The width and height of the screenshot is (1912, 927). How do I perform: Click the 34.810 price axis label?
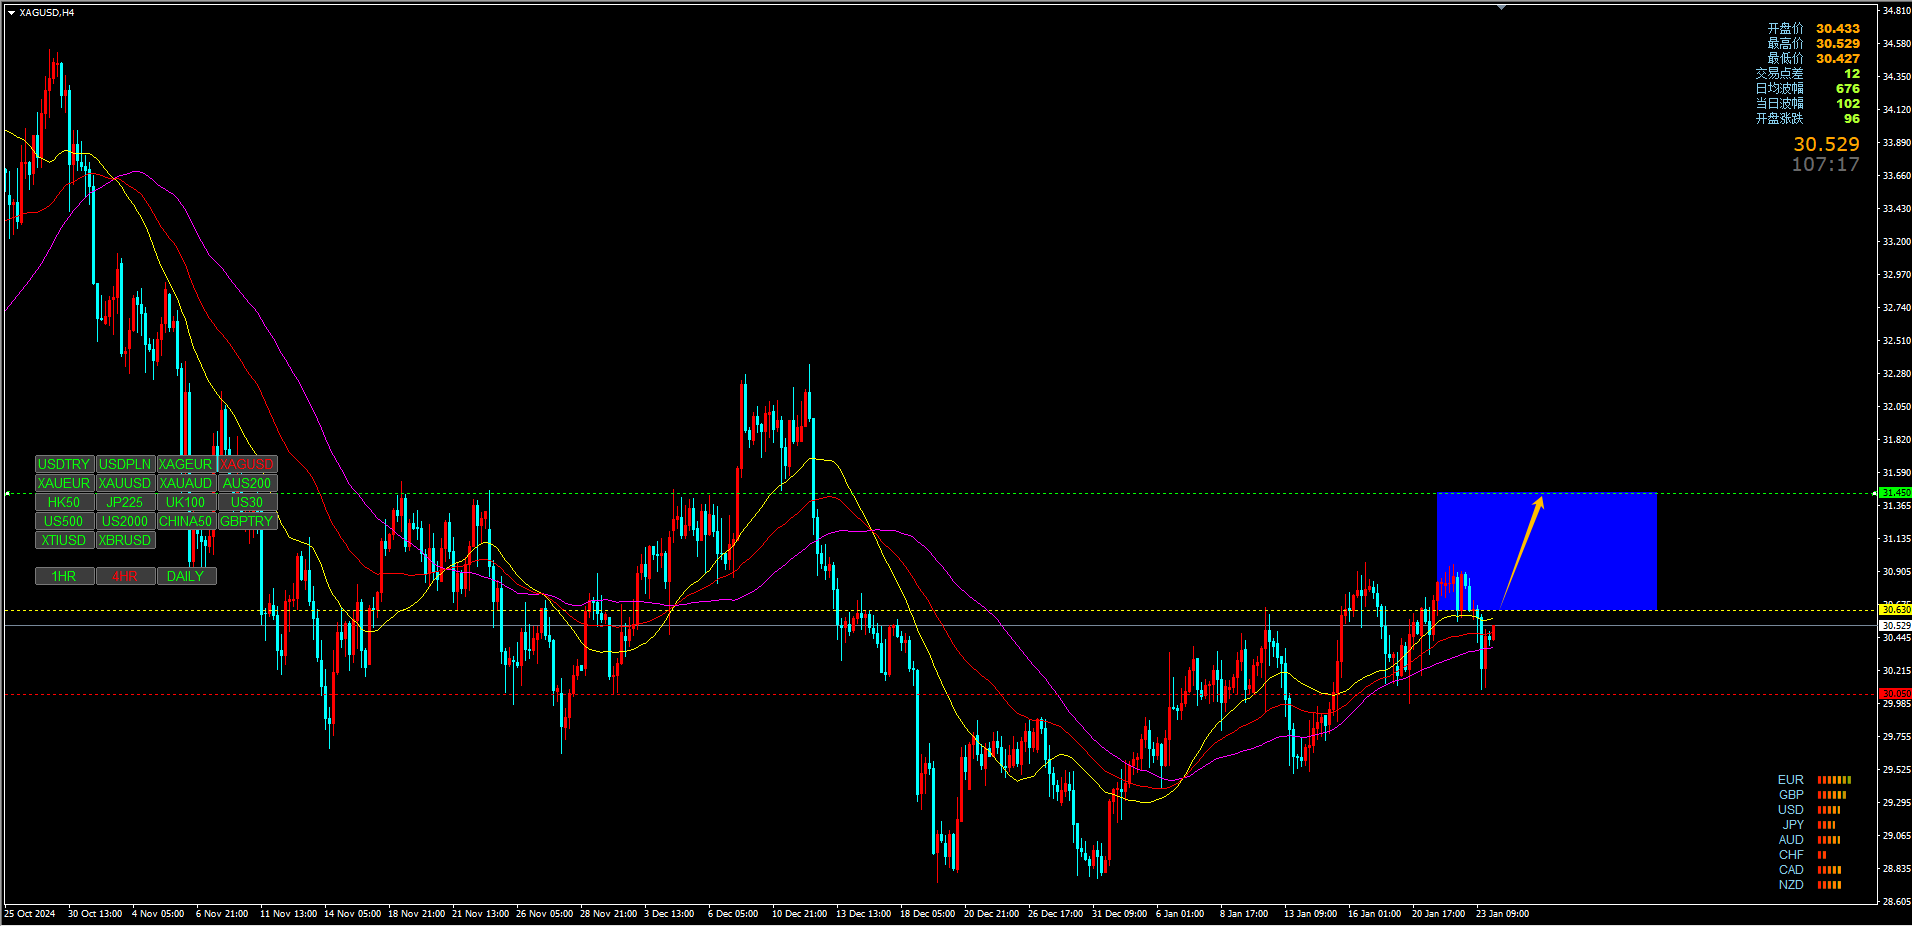[x=1896, y=10]
